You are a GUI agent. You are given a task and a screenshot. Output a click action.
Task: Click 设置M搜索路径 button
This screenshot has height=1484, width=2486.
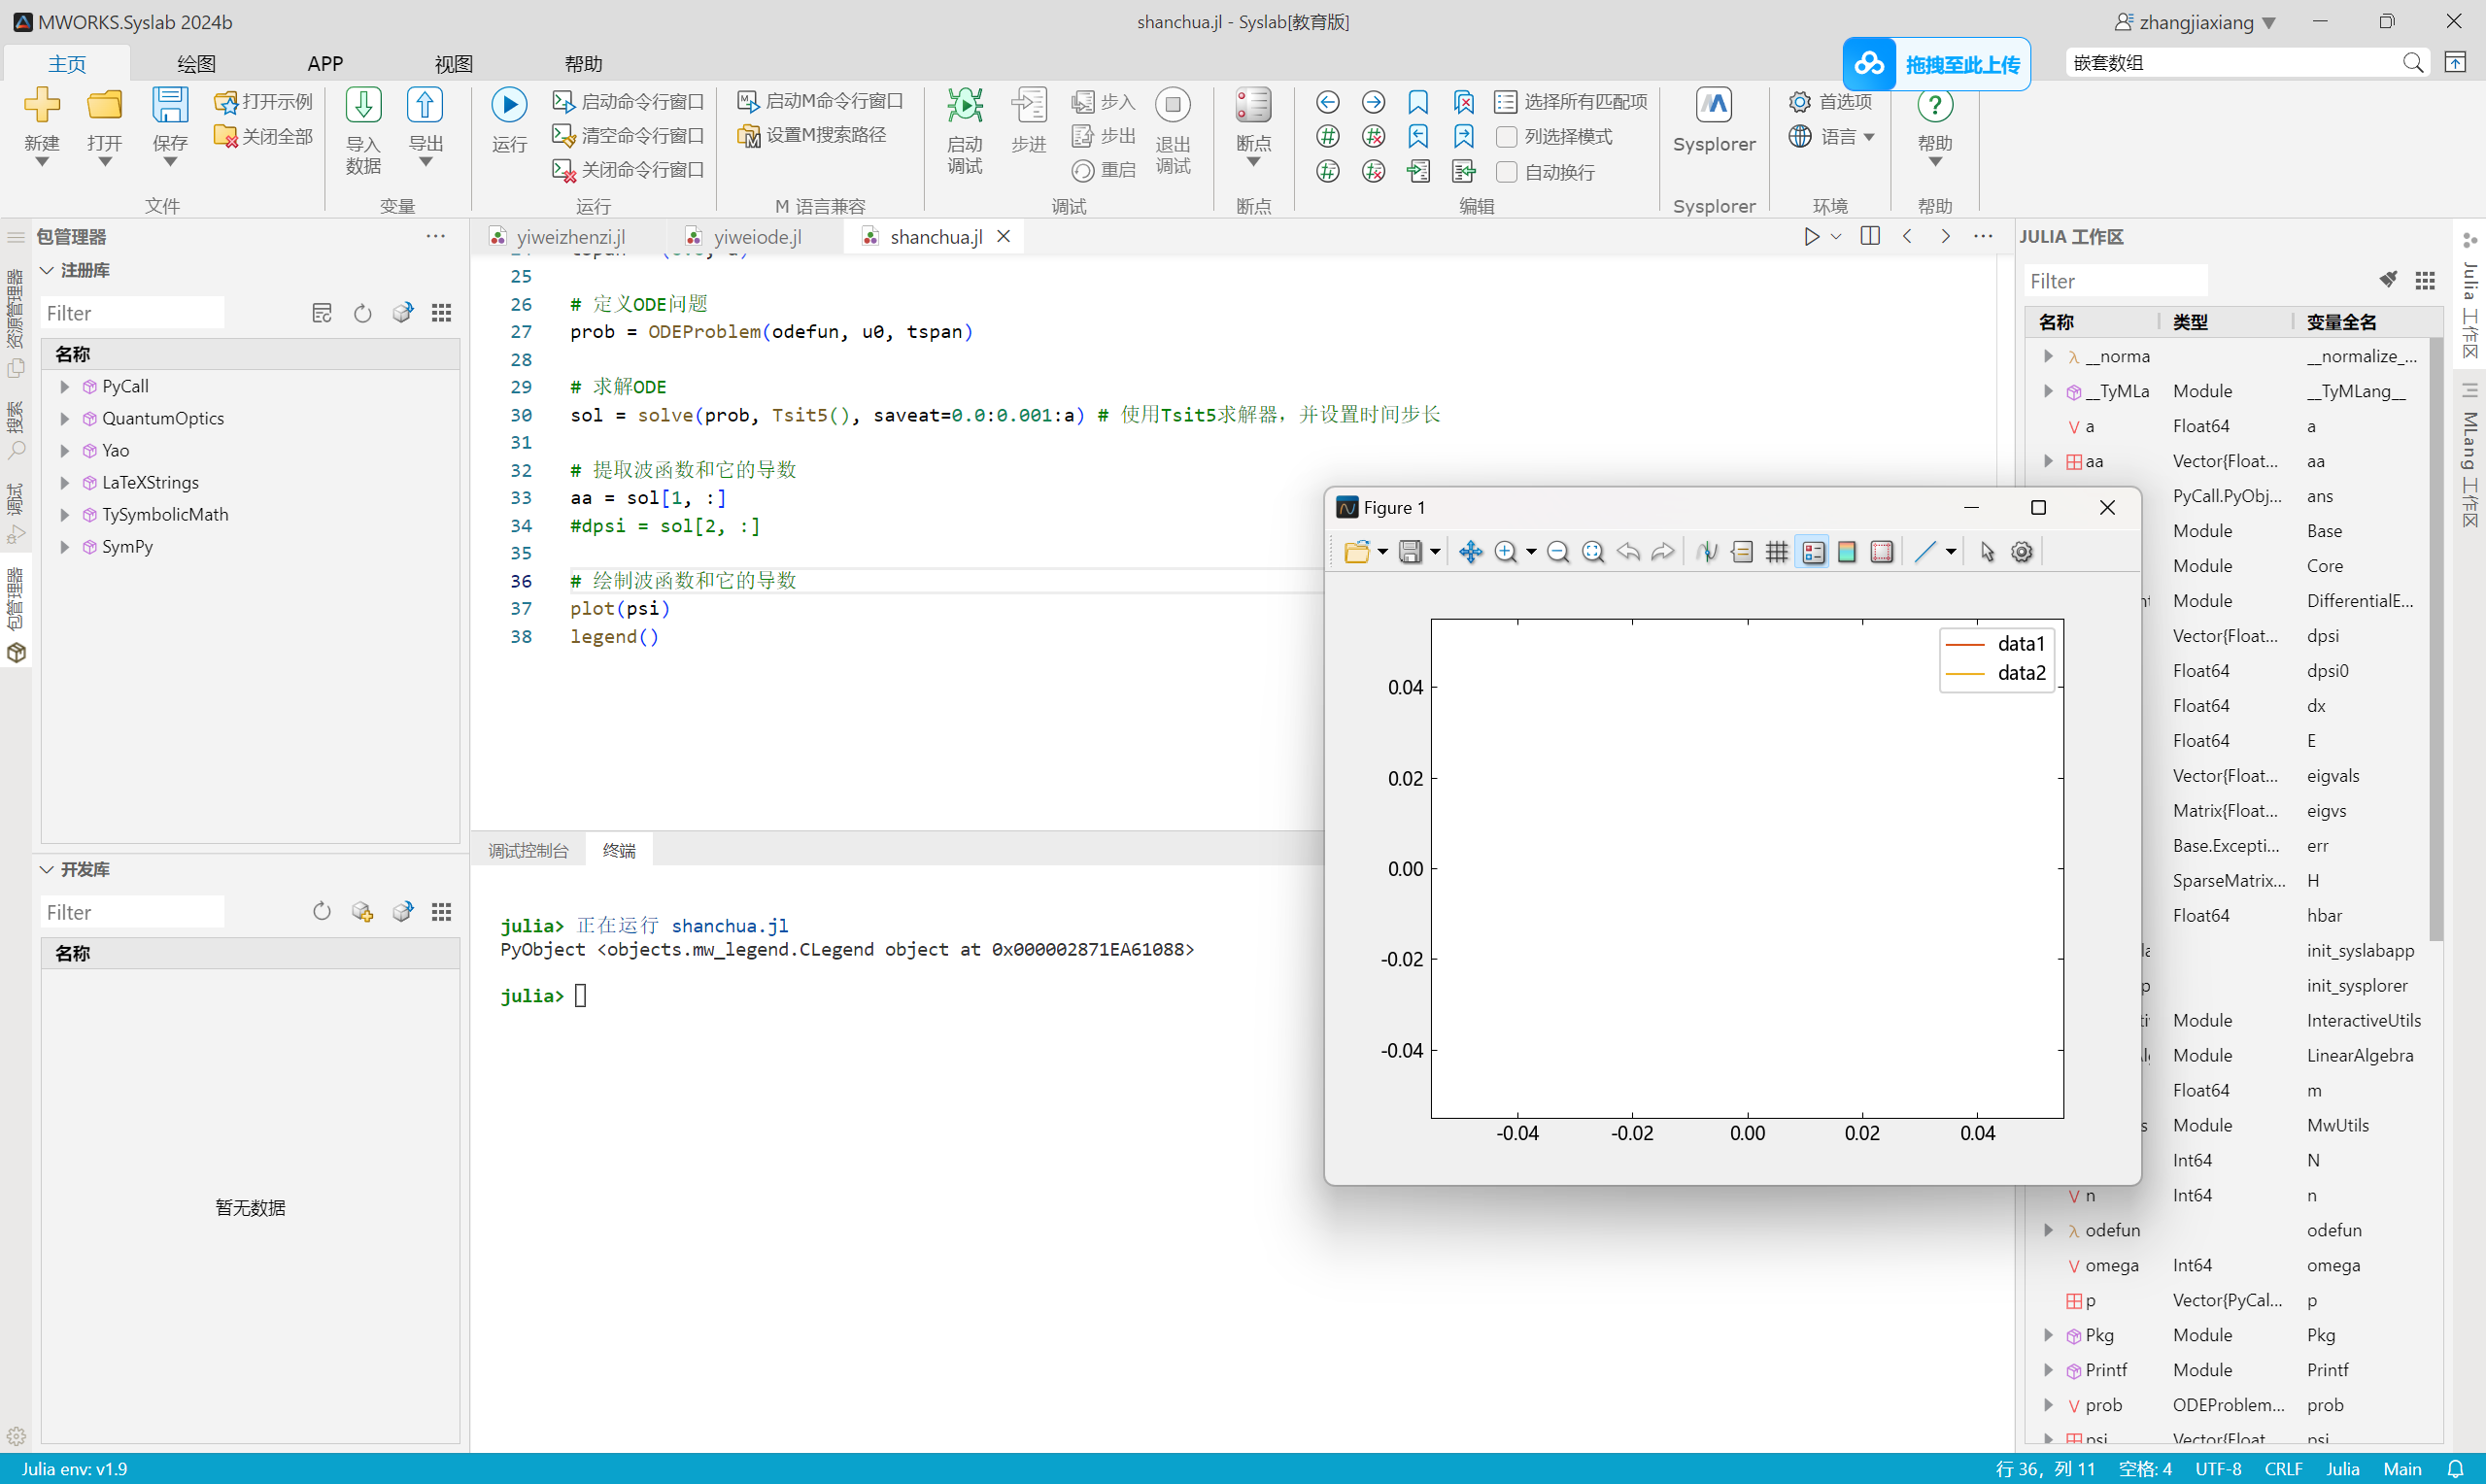click(812, 135)
